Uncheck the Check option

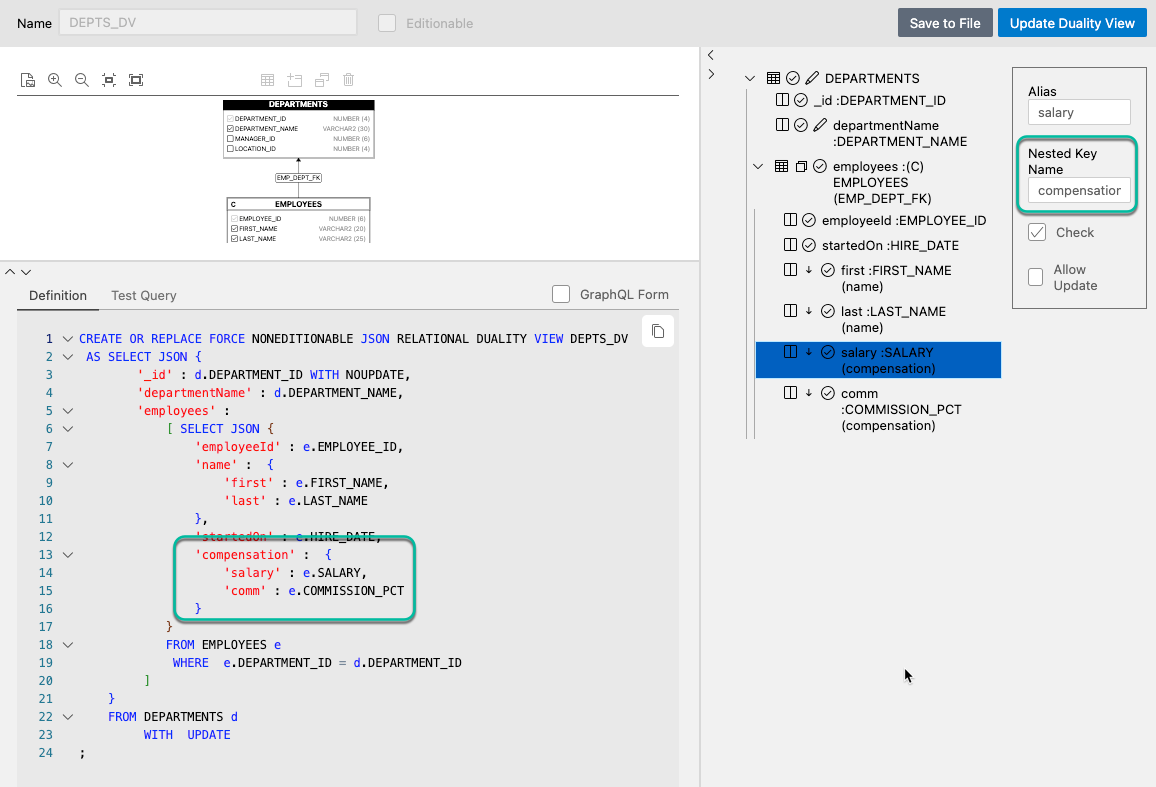[x=1037, y=232]
